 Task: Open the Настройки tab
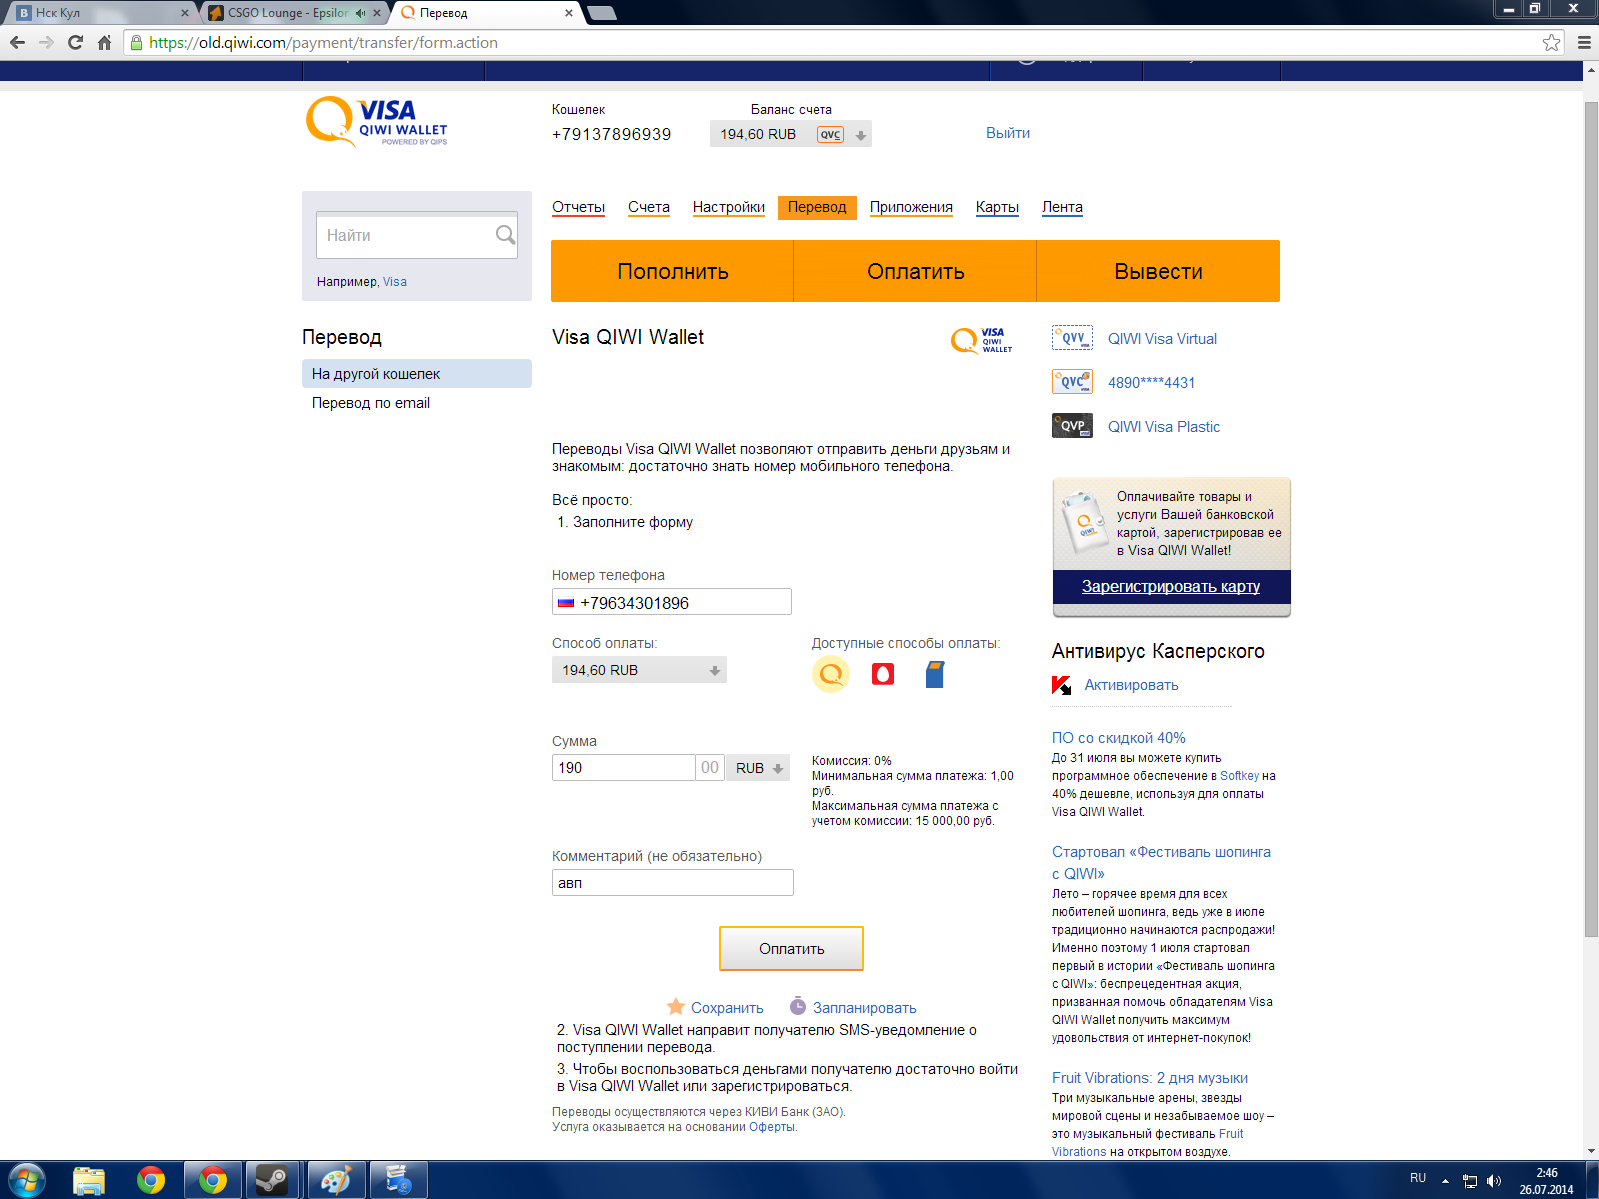[x=729, y=207]
